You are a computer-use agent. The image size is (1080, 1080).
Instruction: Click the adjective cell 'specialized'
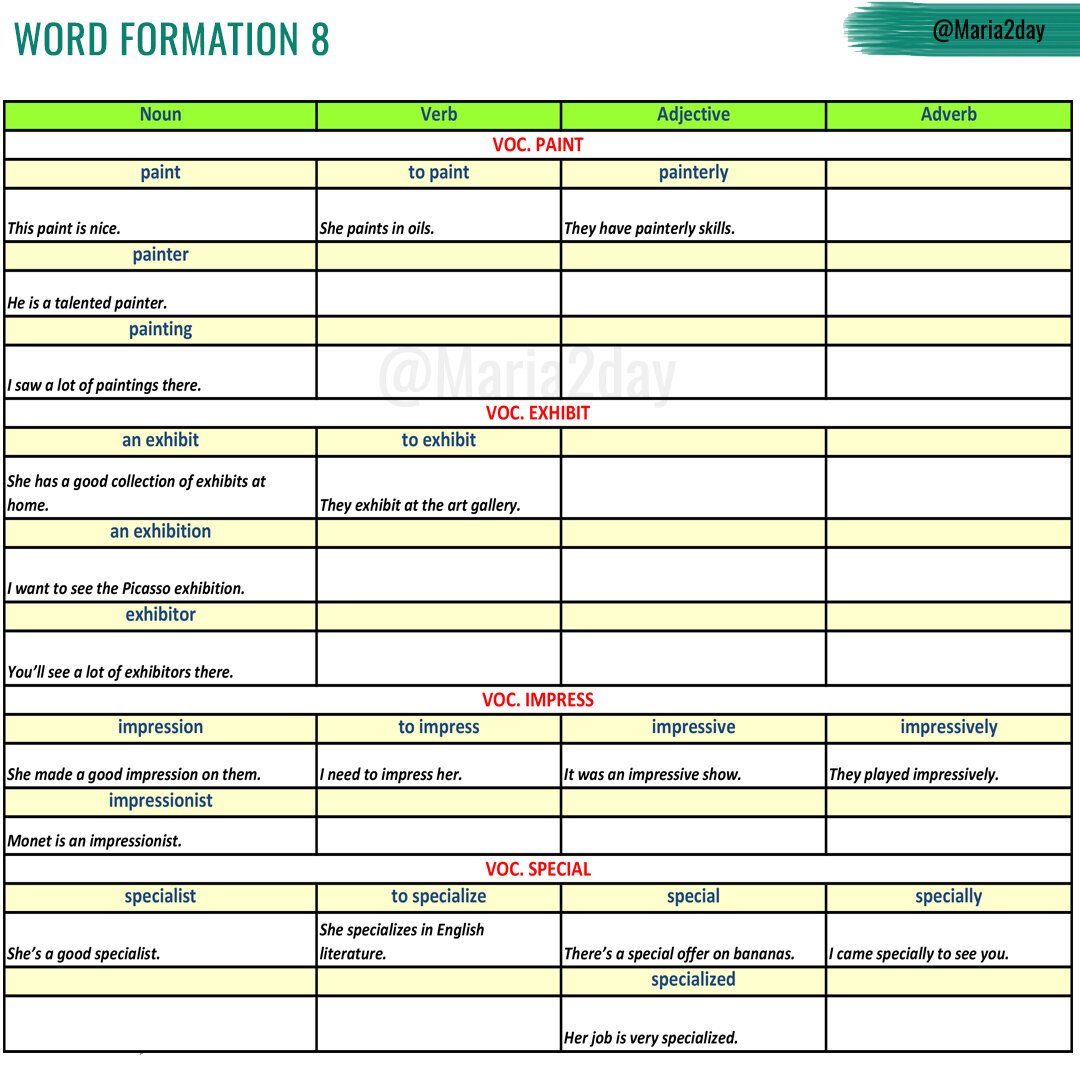coord(693,981)
